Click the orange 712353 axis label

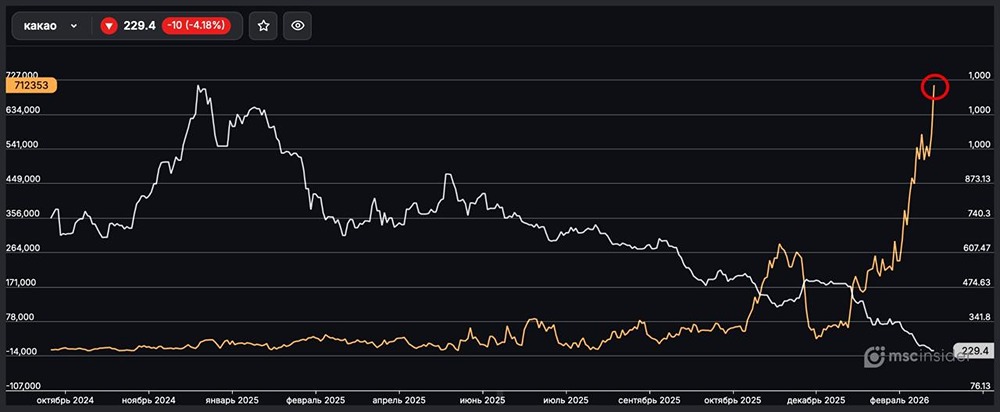point(29,86)
